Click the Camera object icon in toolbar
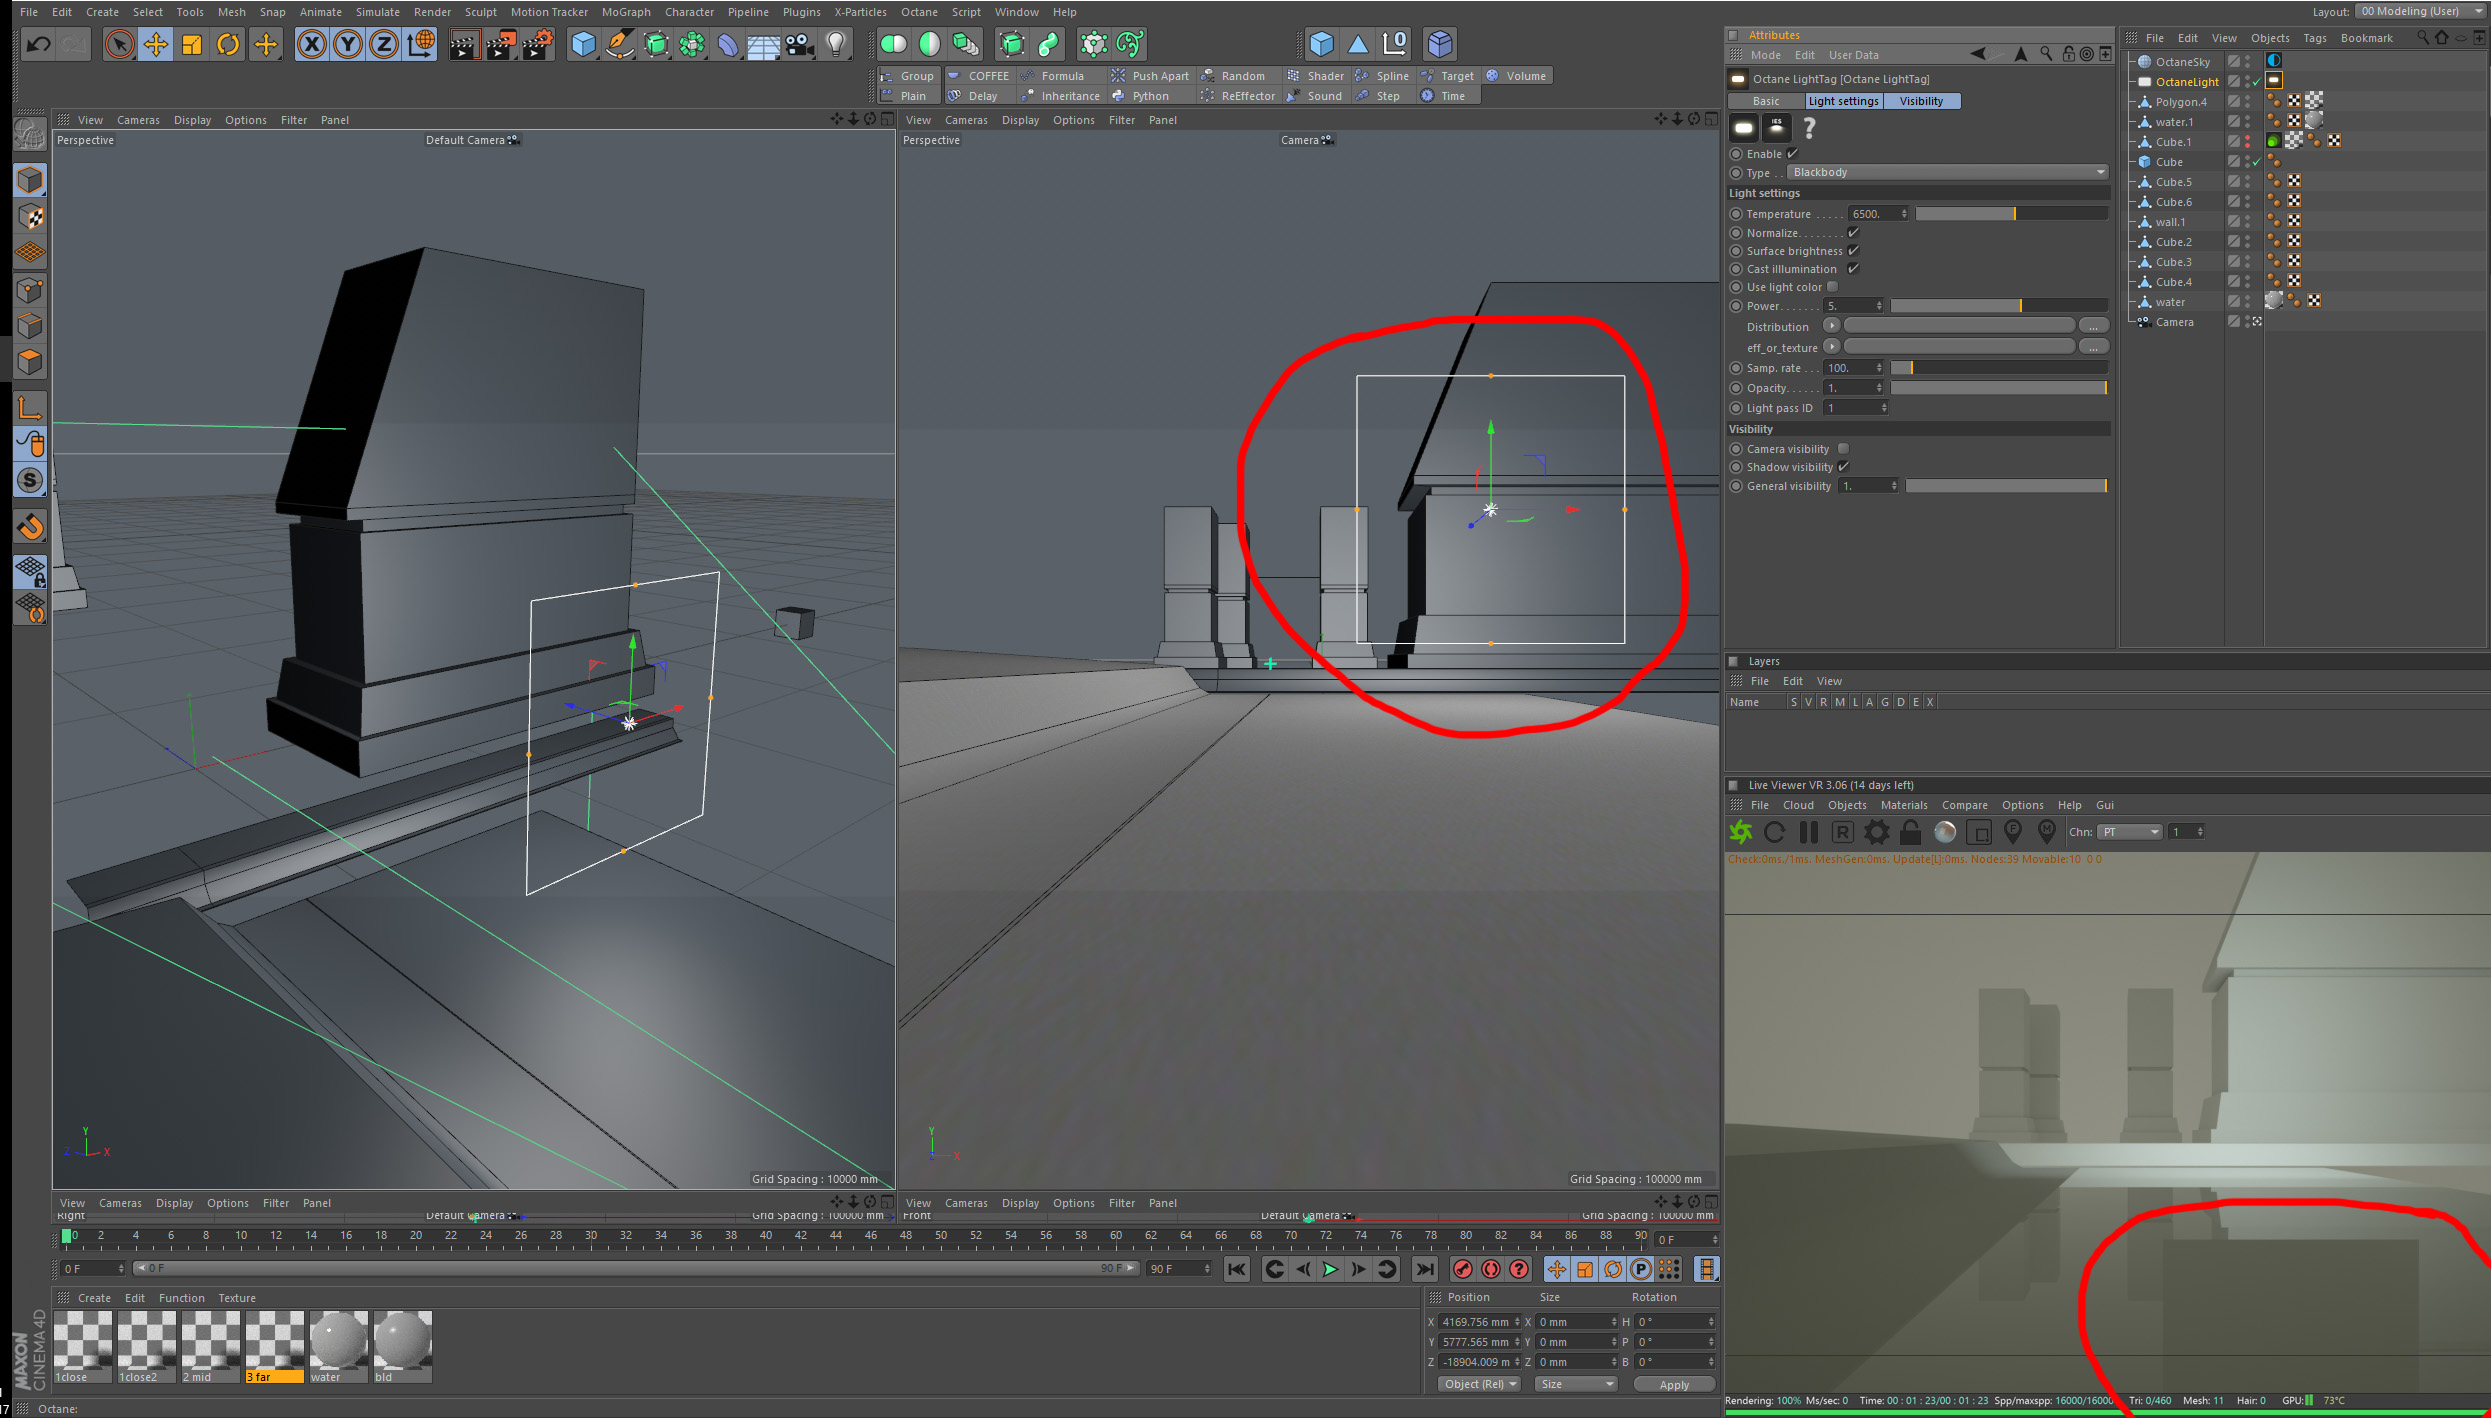 click(799, 44)
